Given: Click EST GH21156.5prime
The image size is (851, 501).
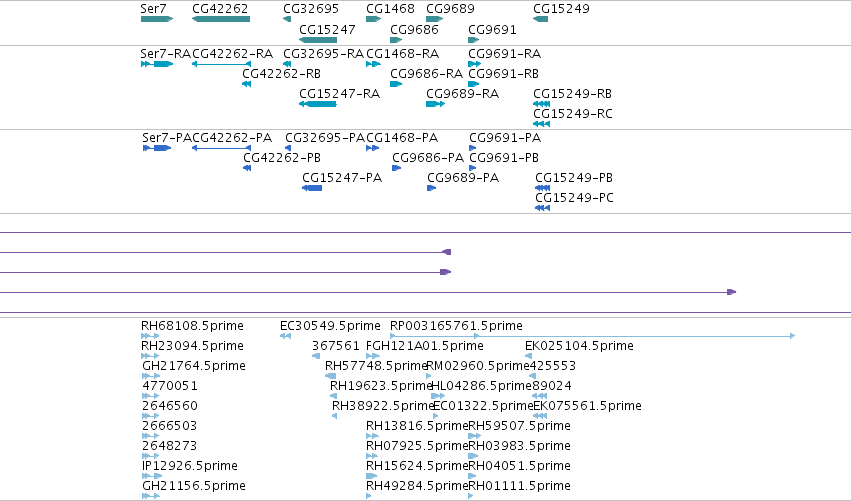Looking at the screenshot, I should (x=151, y=496).
